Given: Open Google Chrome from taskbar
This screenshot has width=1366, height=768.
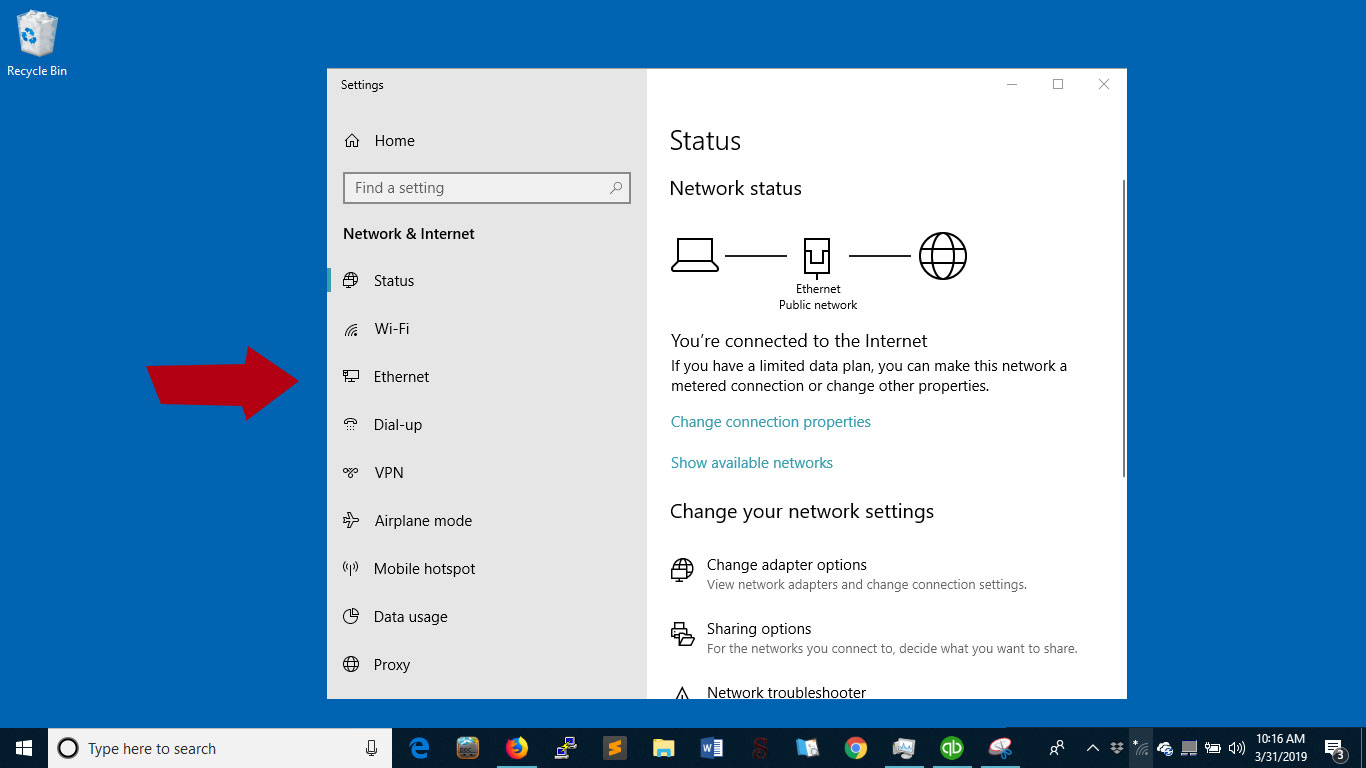Looking at the screenshot, I should point(855,748).
